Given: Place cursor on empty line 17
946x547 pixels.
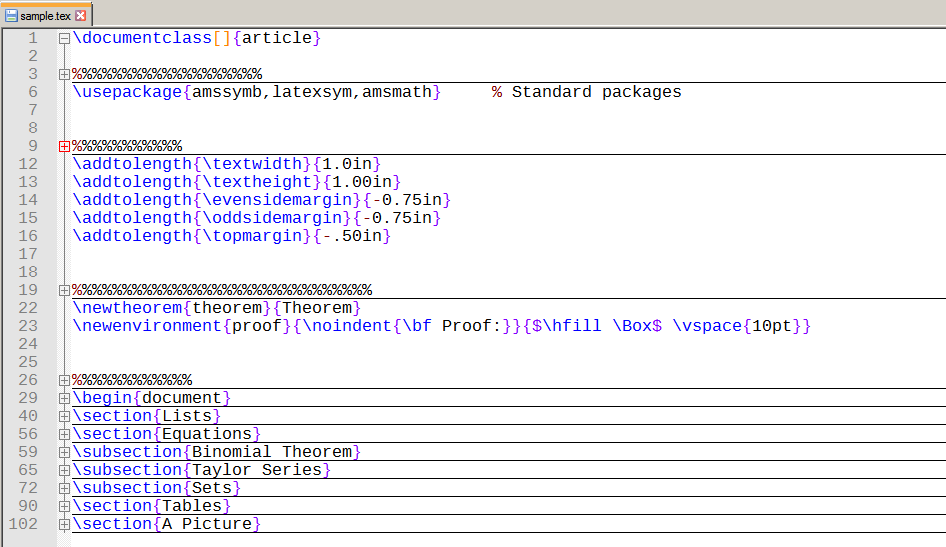Looking at the screenshot, I should (x=507, y=255).
